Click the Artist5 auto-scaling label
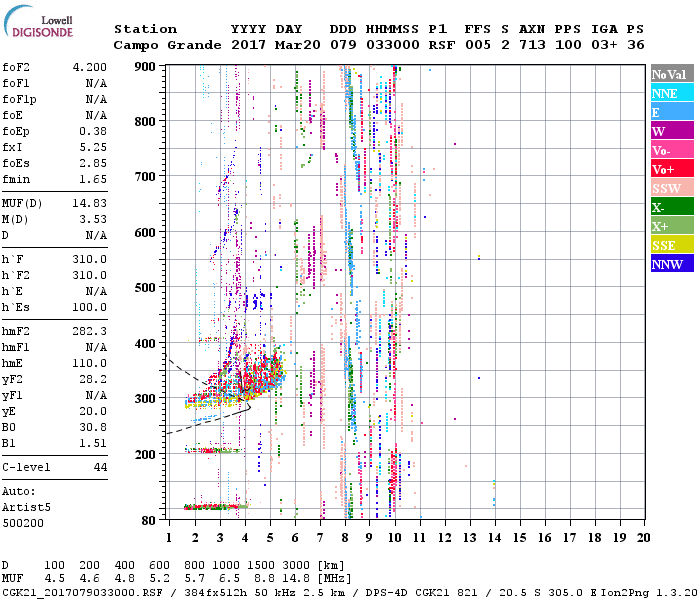Screen dimensions: 700x600 26,508
